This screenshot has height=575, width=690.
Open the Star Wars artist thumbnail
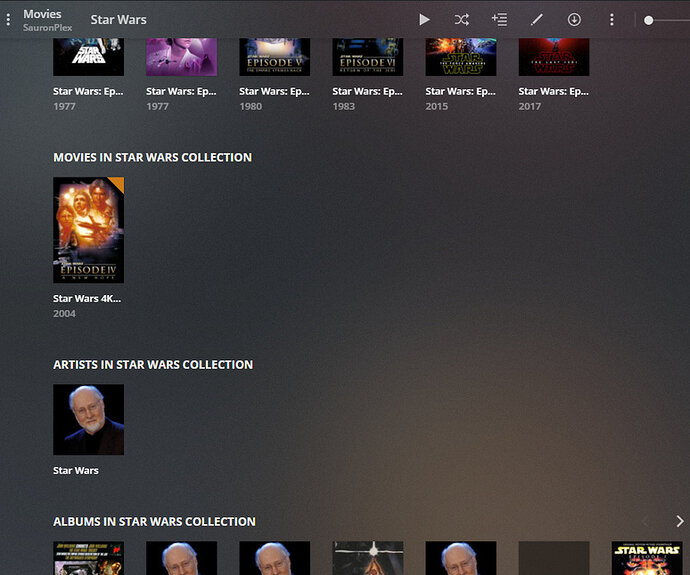click(x=88, y=420)
